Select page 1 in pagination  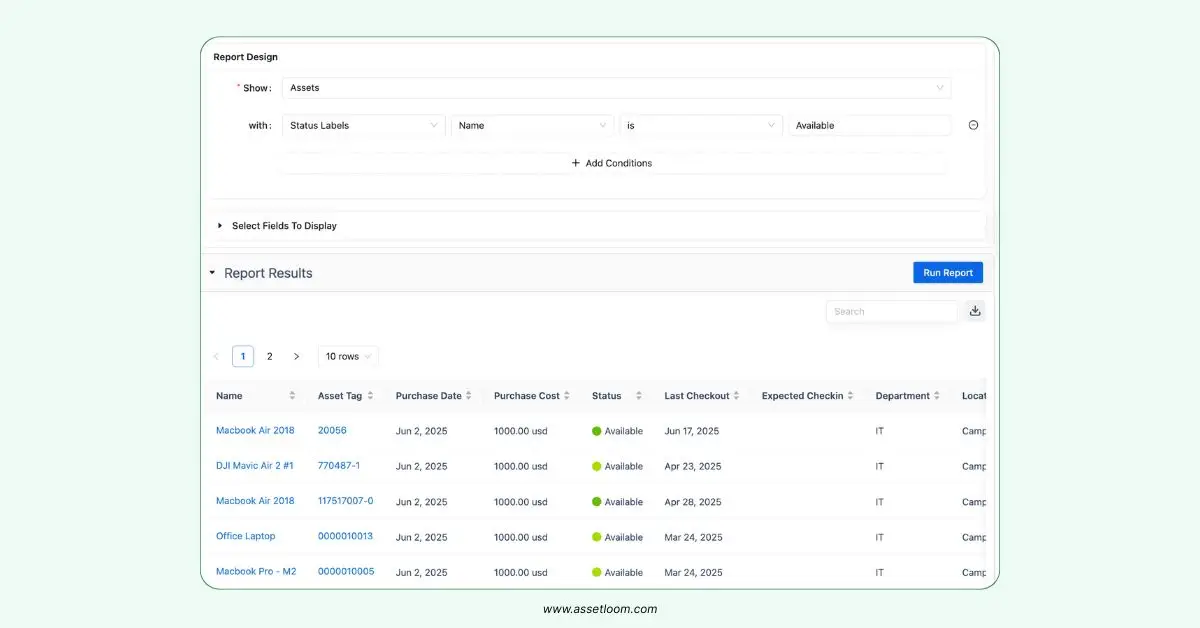[x=243, y=356]
